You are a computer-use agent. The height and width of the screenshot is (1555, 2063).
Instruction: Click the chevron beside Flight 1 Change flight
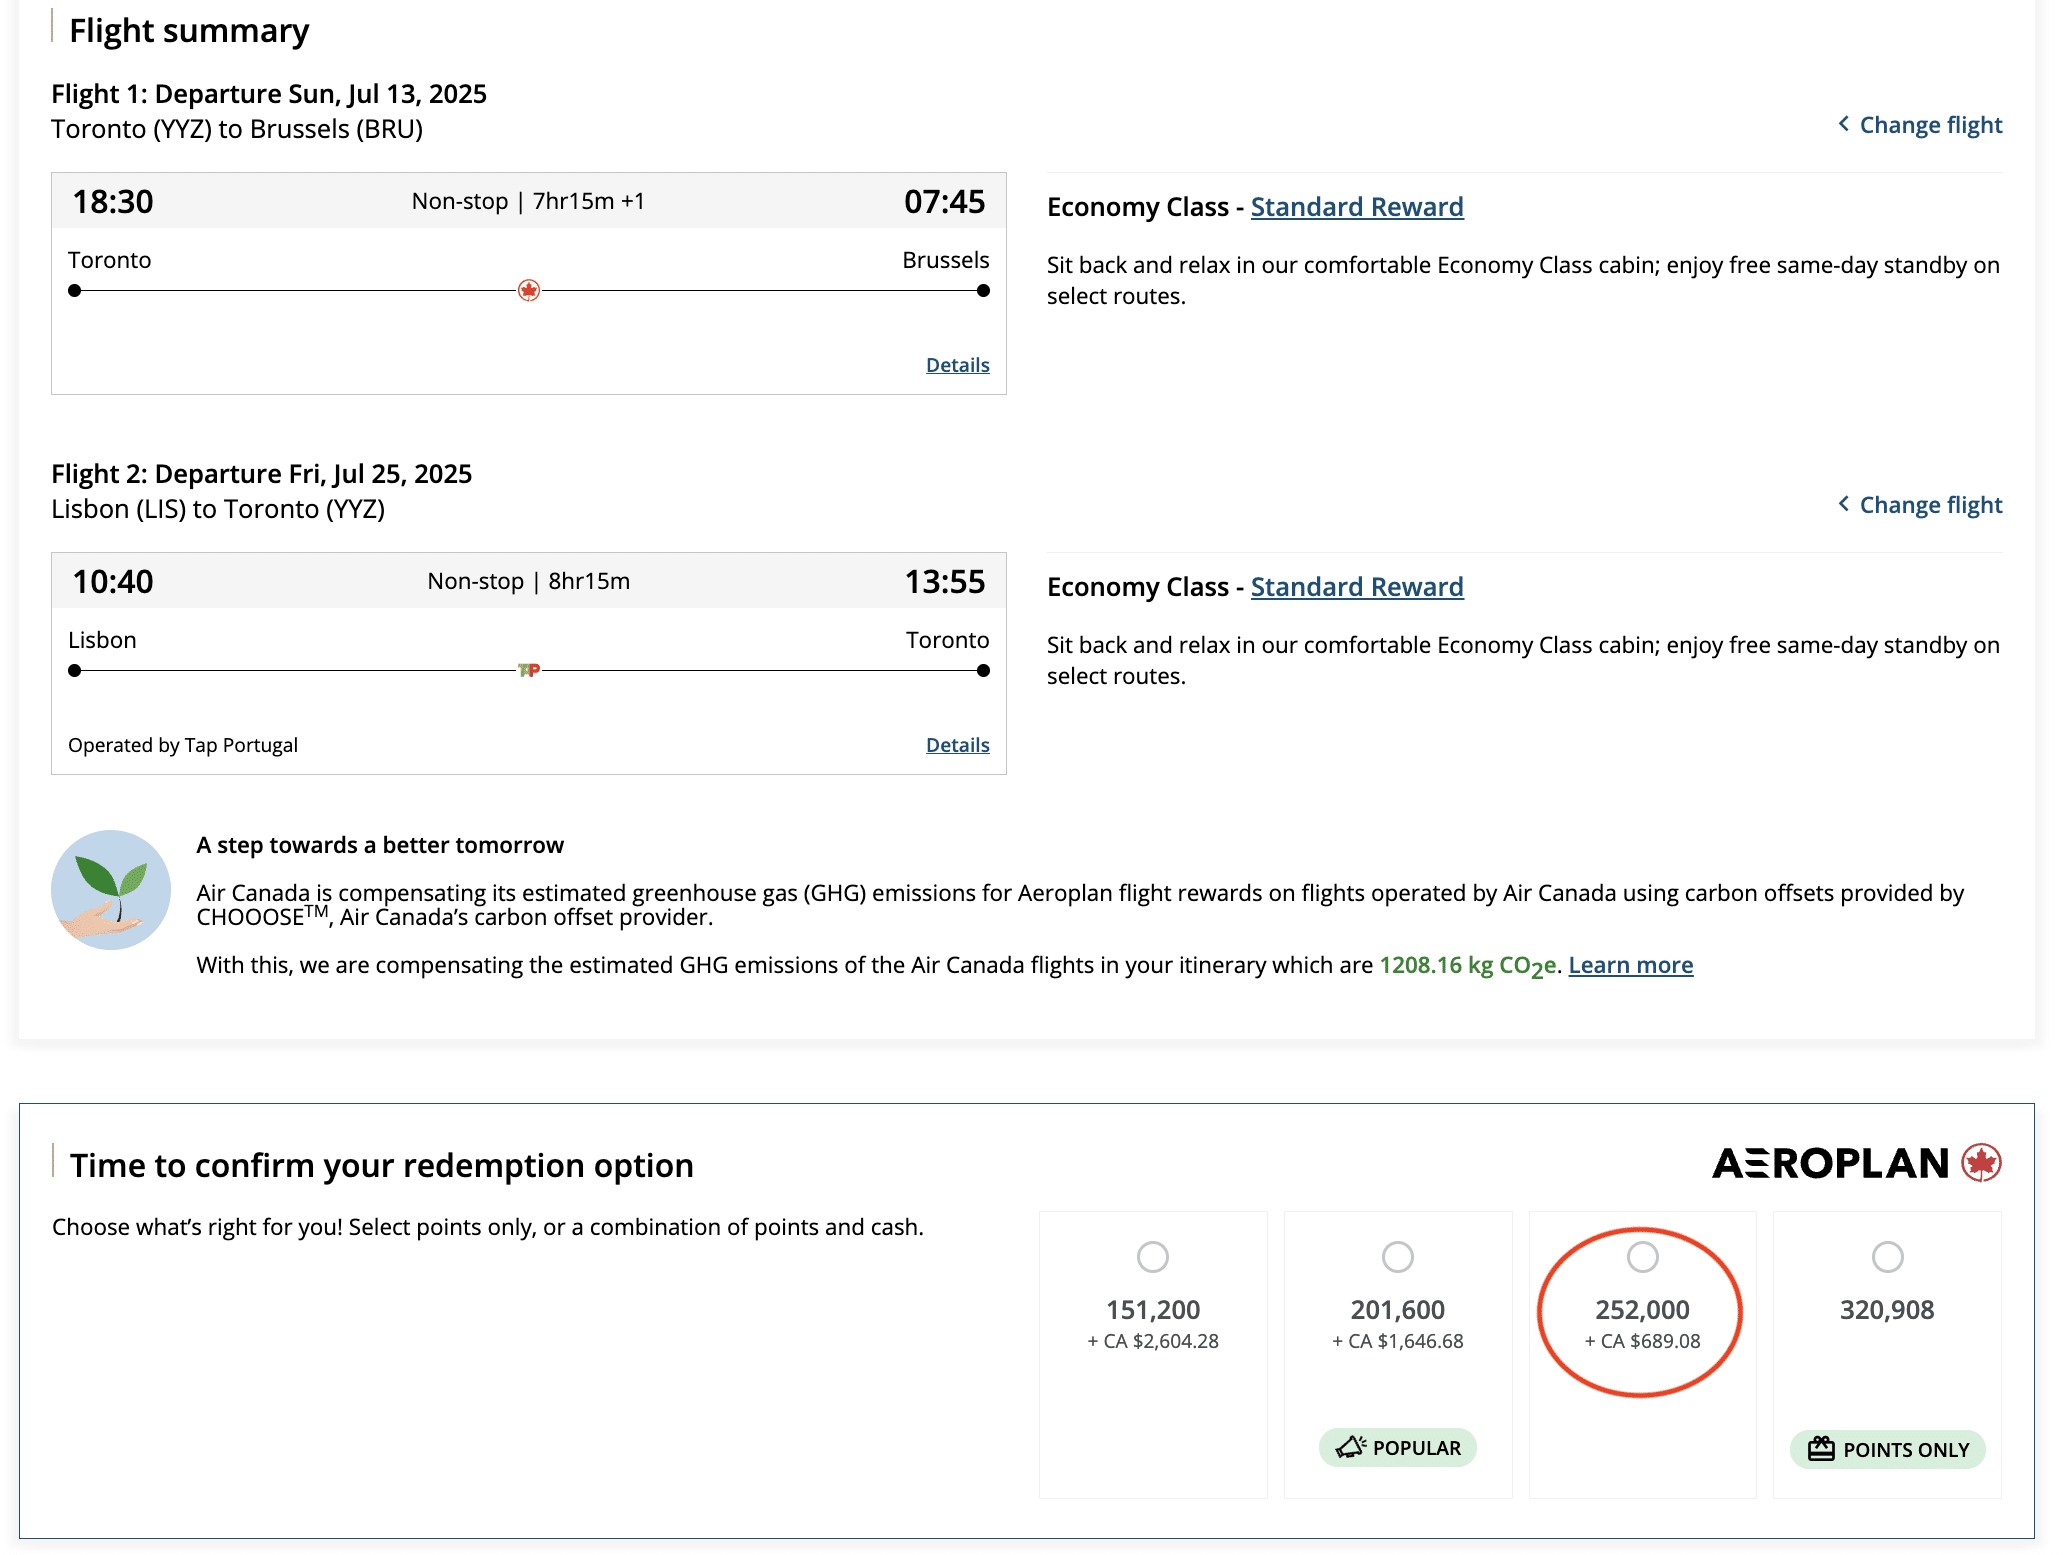[1843, 124]
